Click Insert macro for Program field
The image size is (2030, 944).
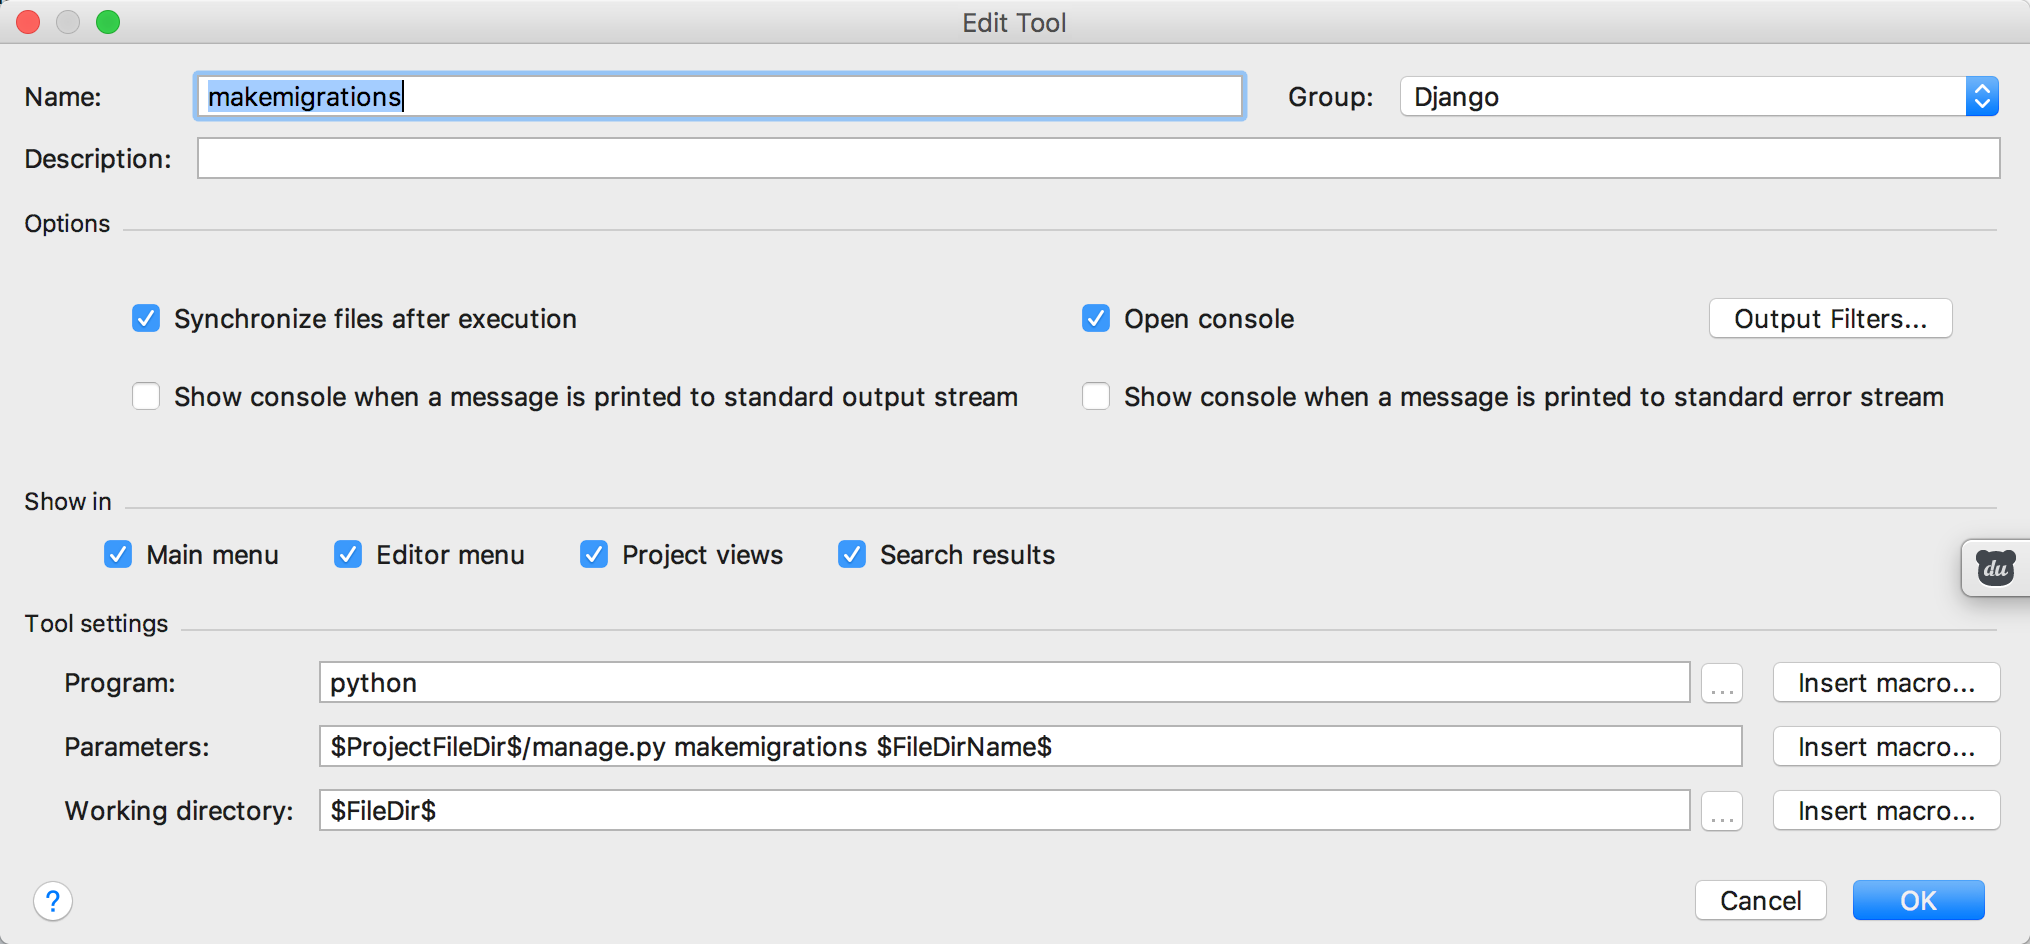1886,683
